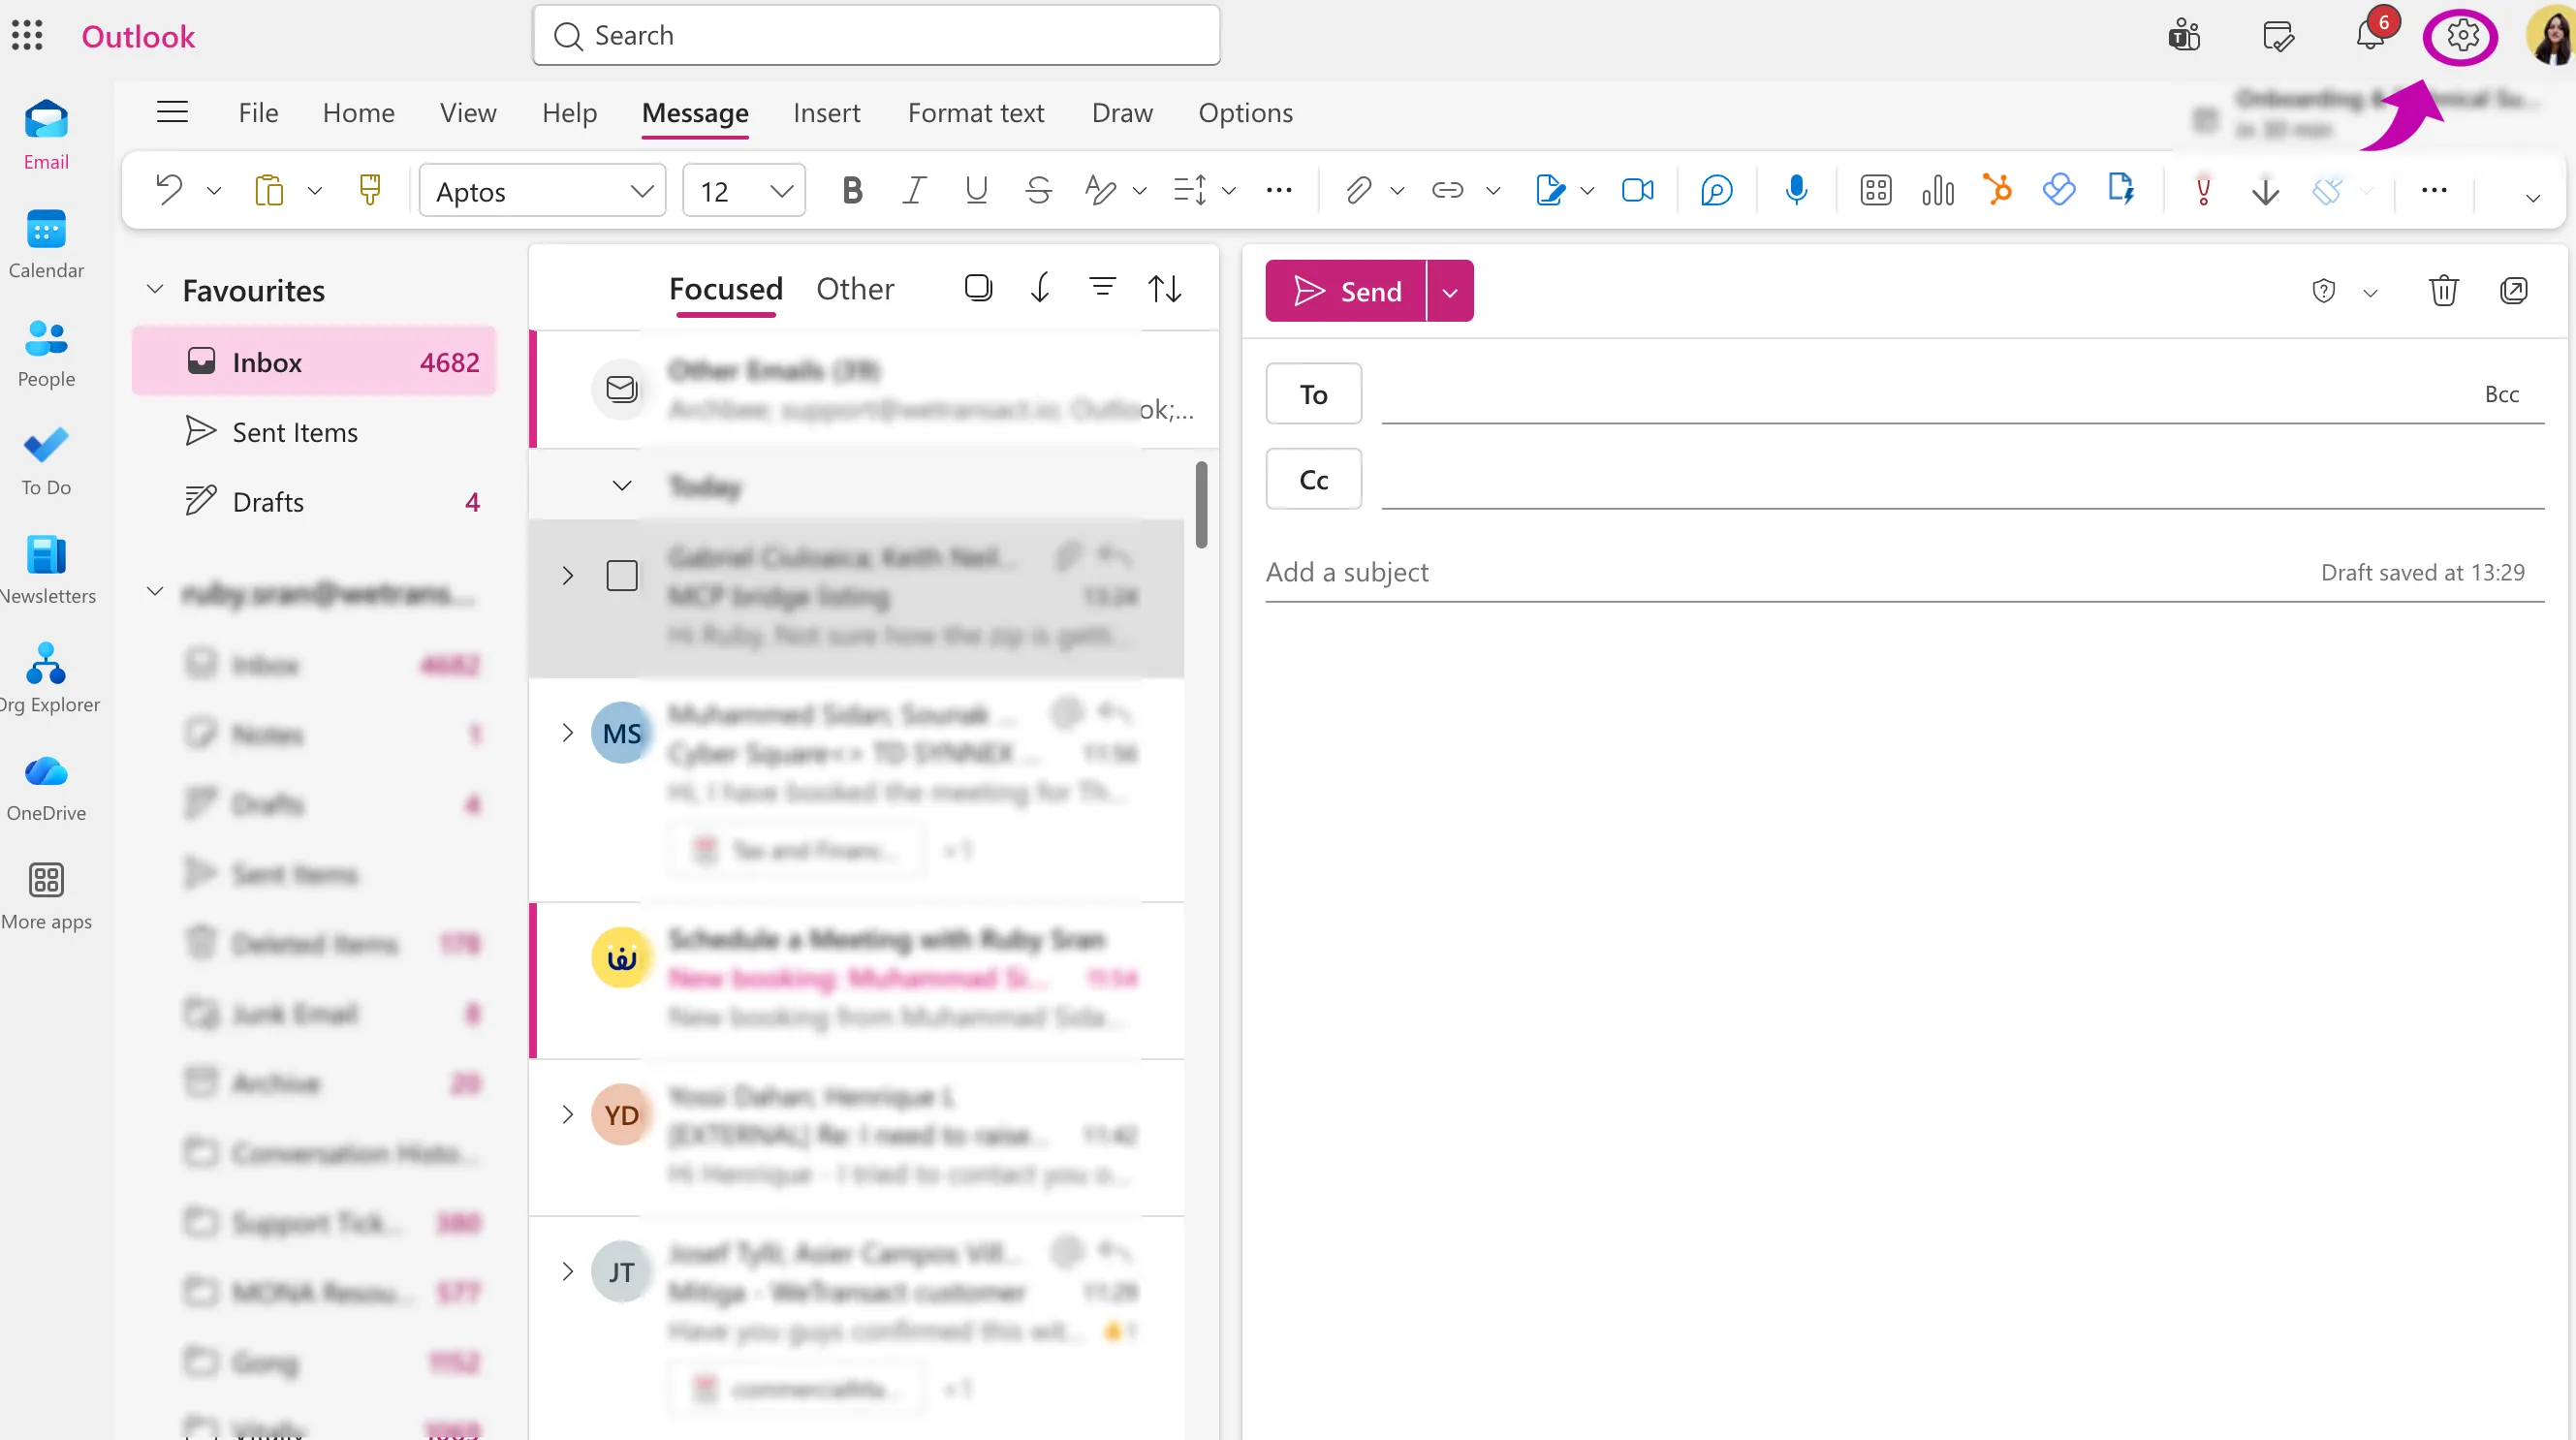Apply Underline formatting

pyautogui.click(x=976, y=190)
